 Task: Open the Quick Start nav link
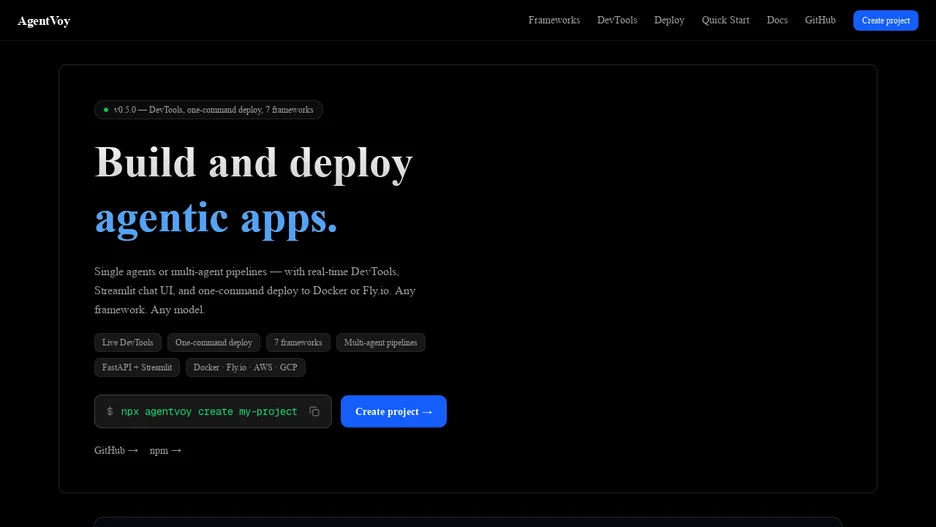[725, 20]
